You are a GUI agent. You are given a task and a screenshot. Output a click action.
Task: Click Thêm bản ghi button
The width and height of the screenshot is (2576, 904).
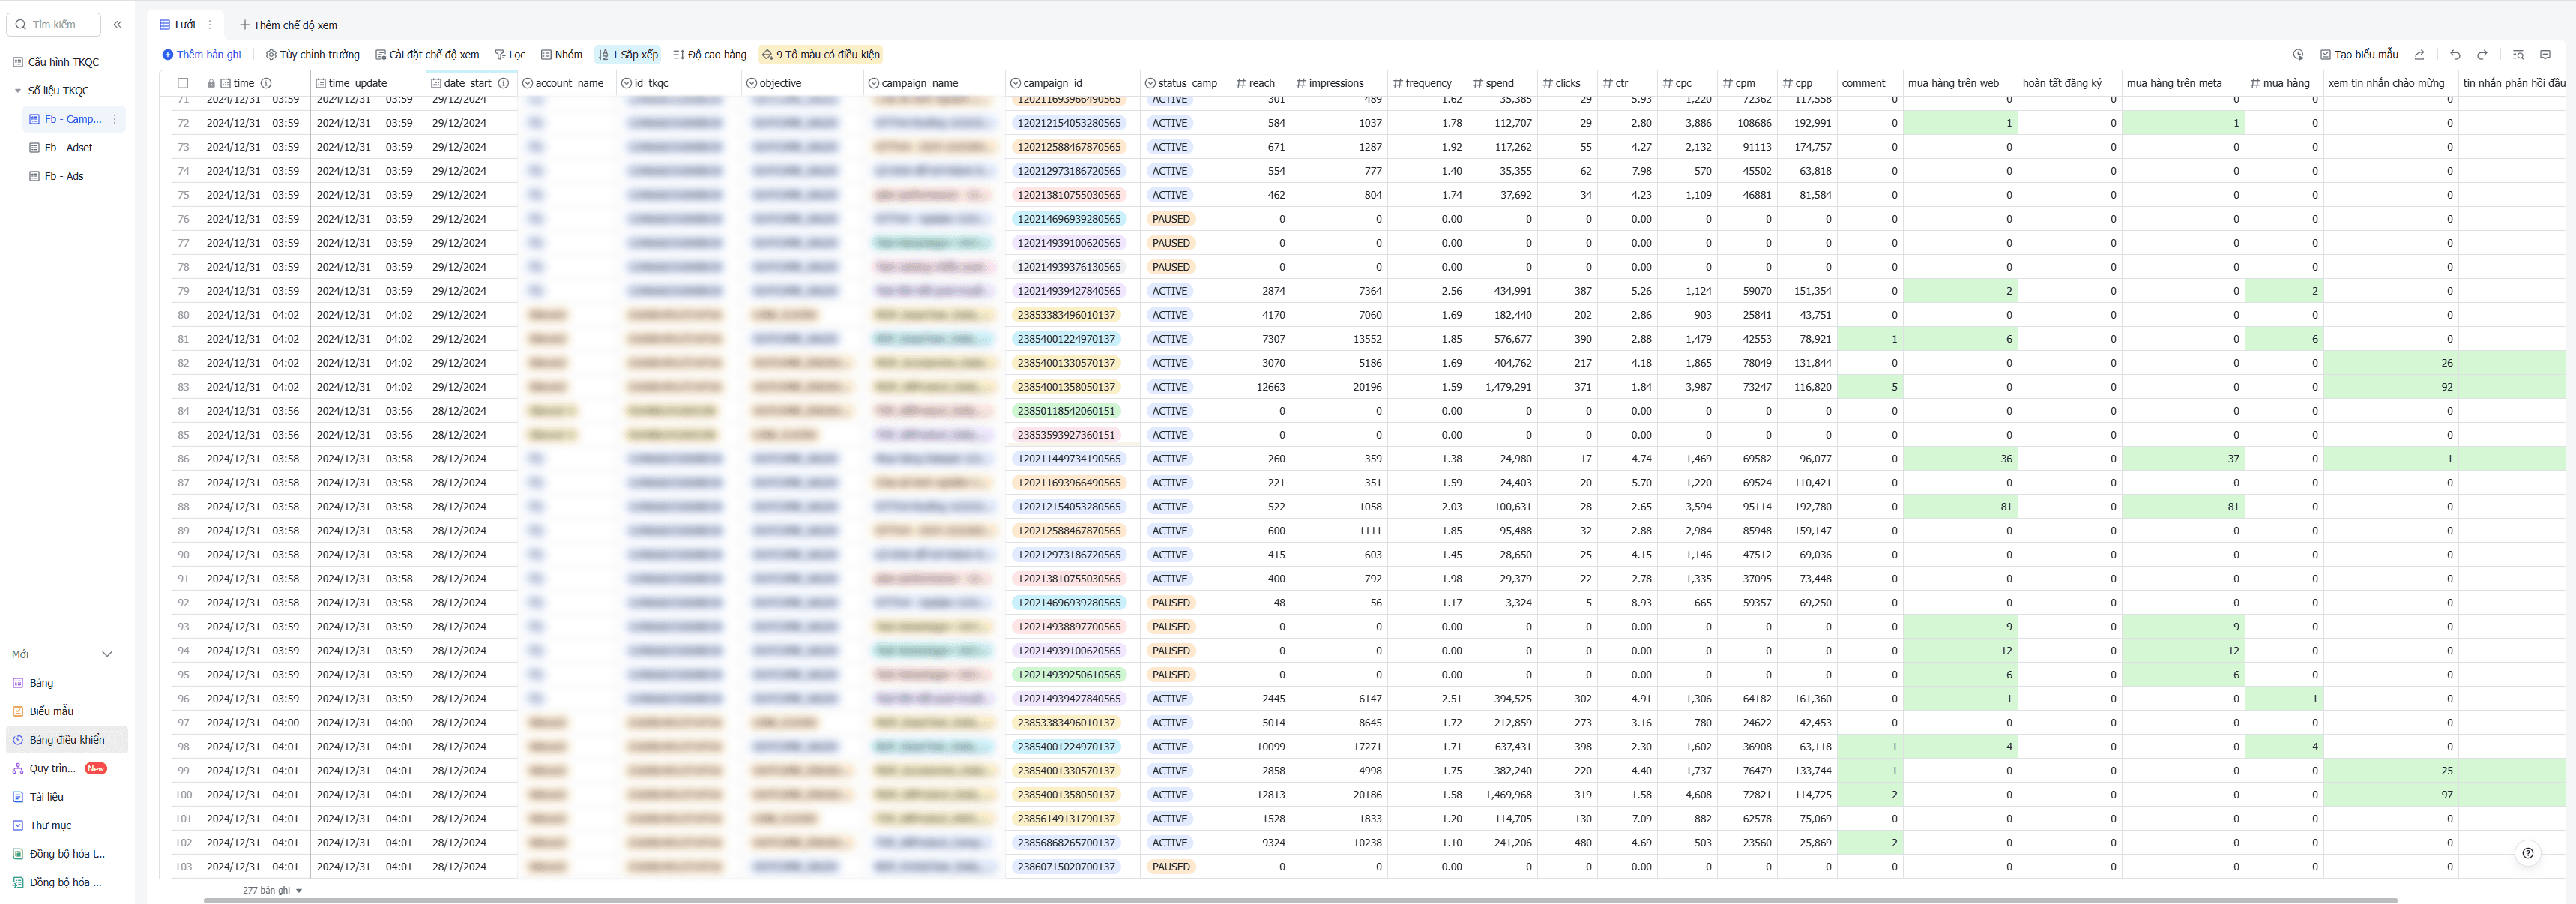pyautogui.click(x=202, y=55)
